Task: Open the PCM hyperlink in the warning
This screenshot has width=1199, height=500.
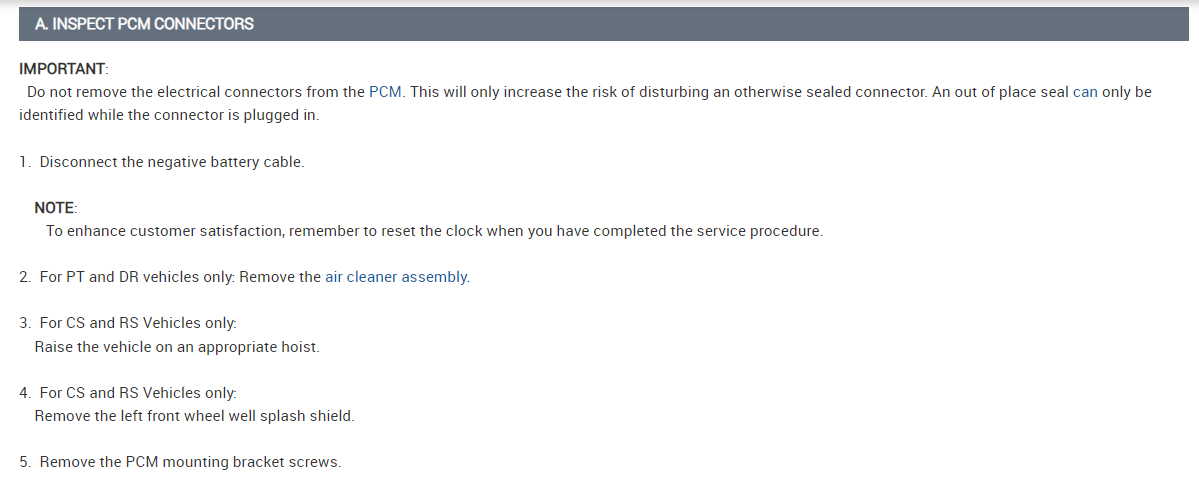Action: [x=385, y=92]
